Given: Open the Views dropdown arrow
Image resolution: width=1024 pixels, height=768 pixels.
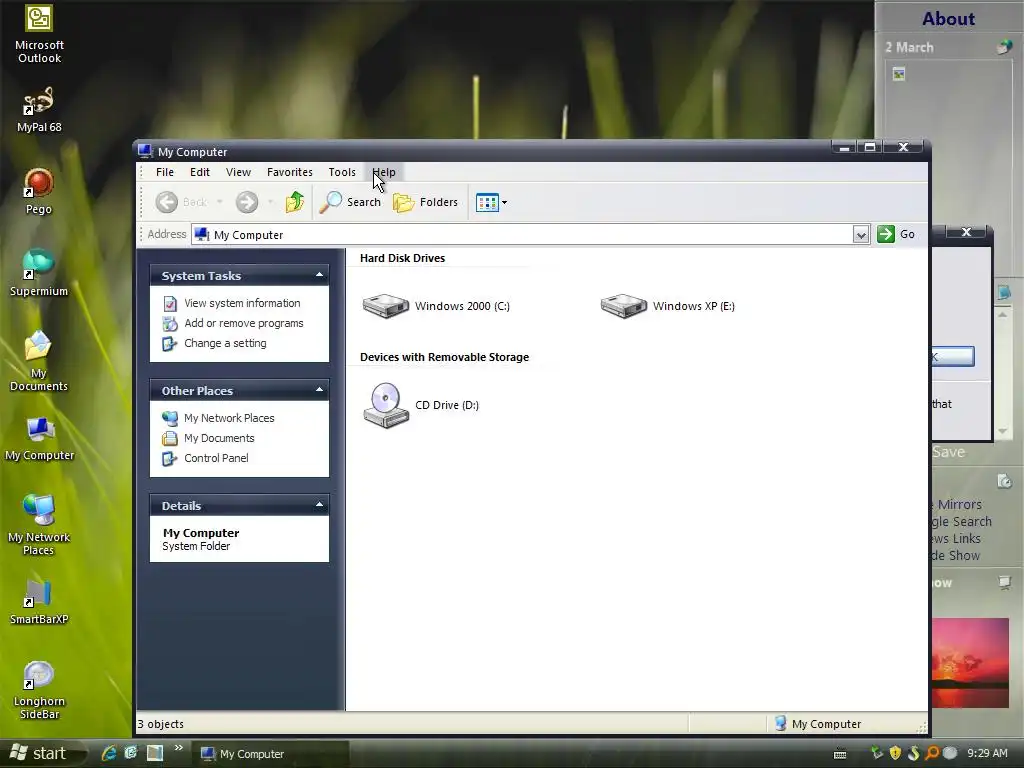Looking at the screenshot, I should click(x=504, y=202).
